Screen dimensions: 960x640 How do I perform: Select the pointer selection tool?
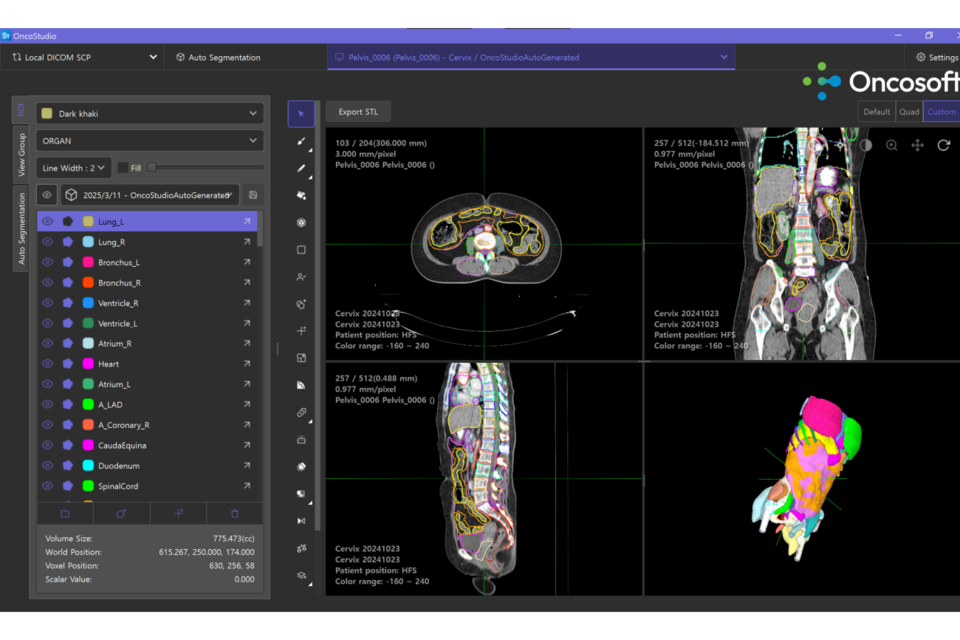click(301, 113)
